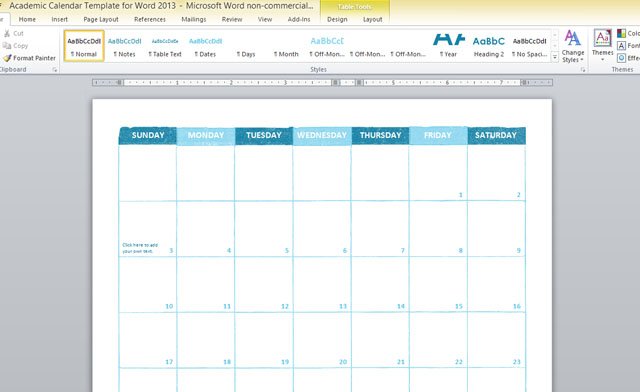
Task: Click date 23 in the Saturday column
Action: click(x=517, y=362)
